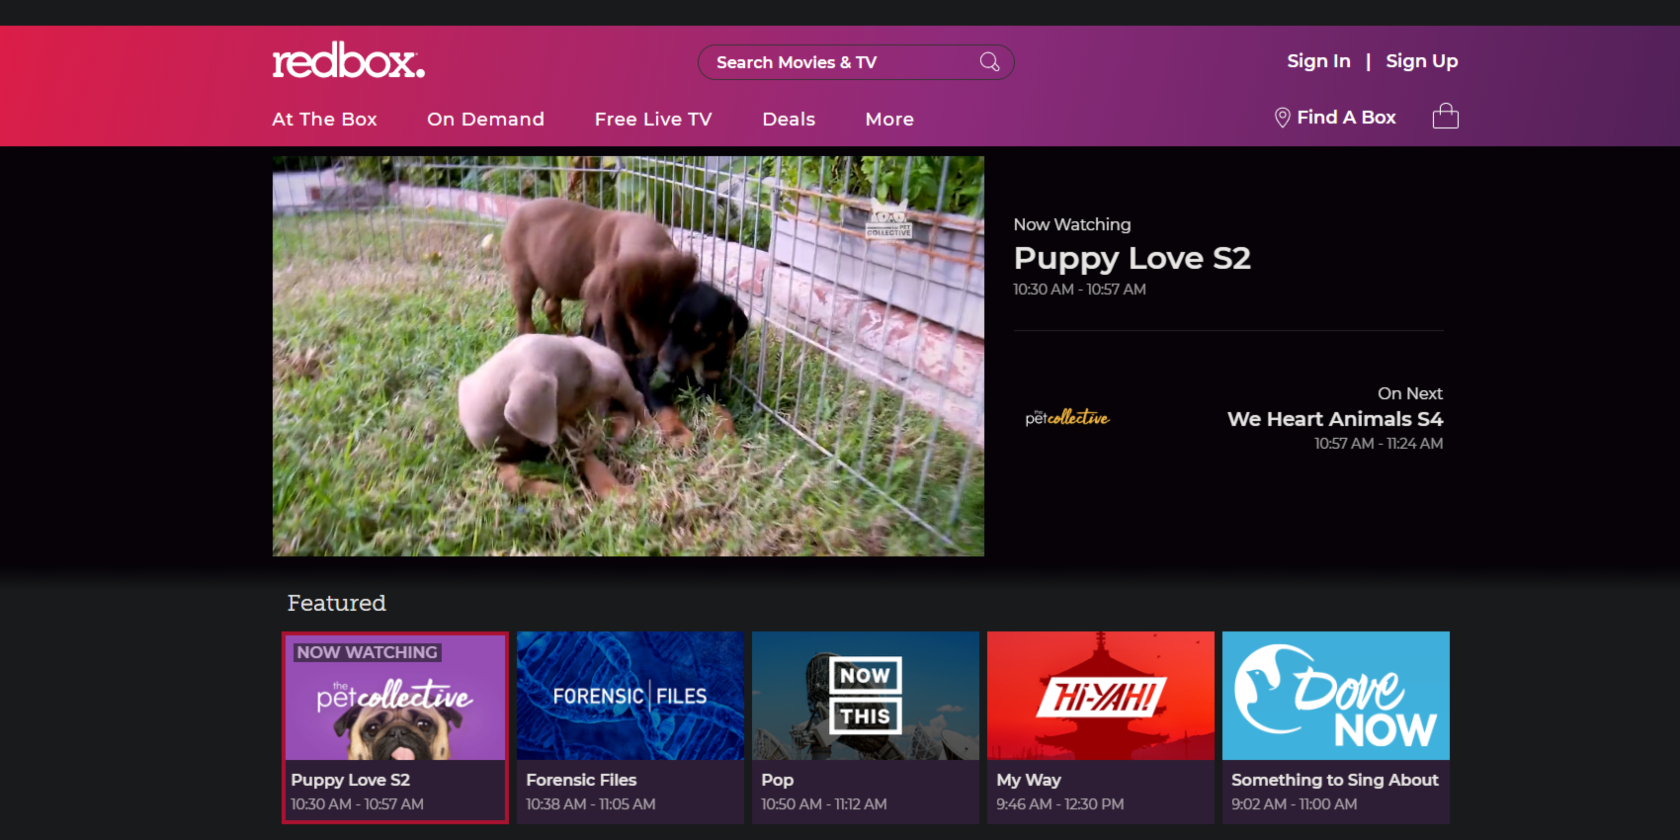Select the Dove Now channel tile
The height and width of the screenshot is (840, 1680).
1335,726
